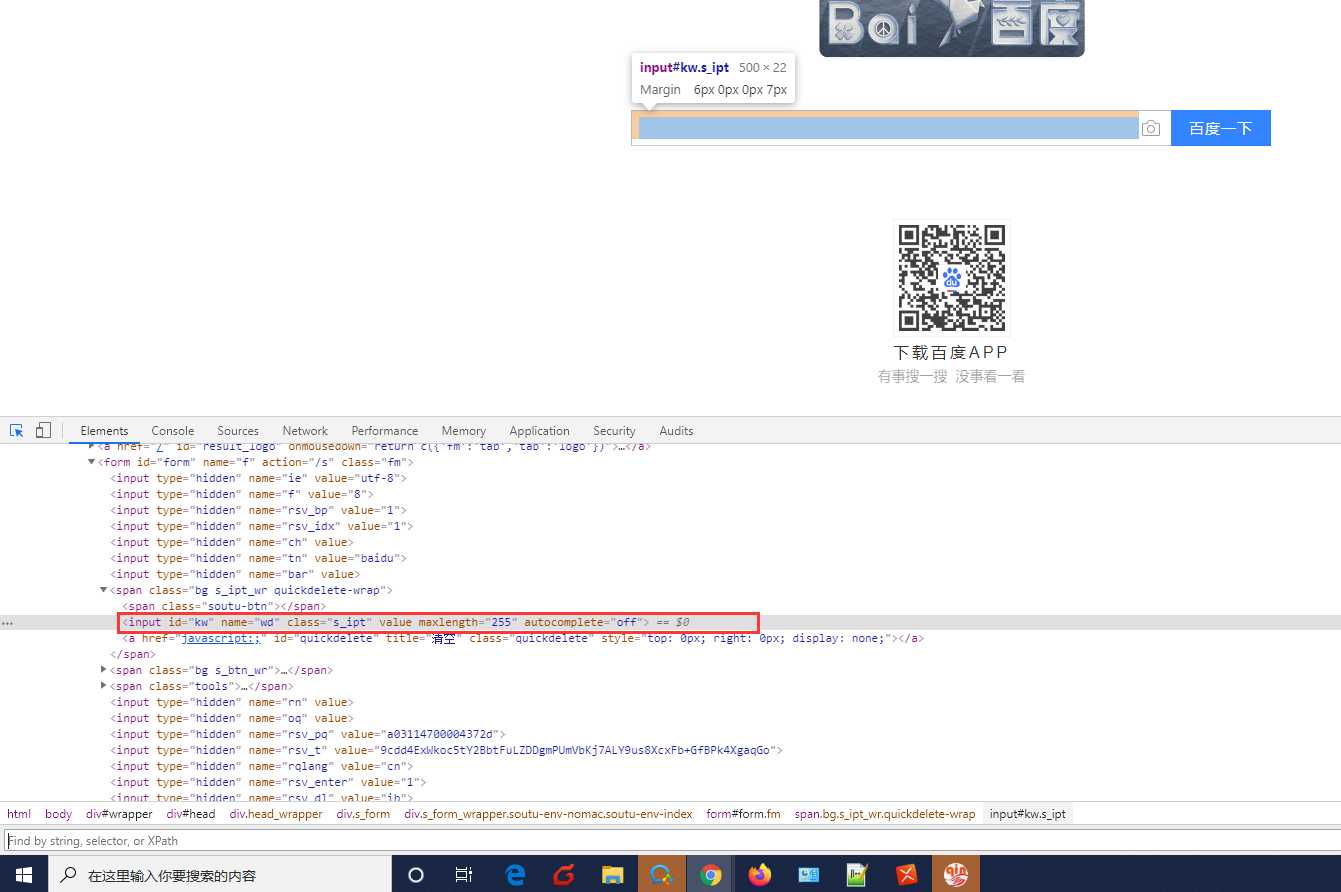Open the Windows Start menu
Viewport: 1341px width, 892px height.
24,874
